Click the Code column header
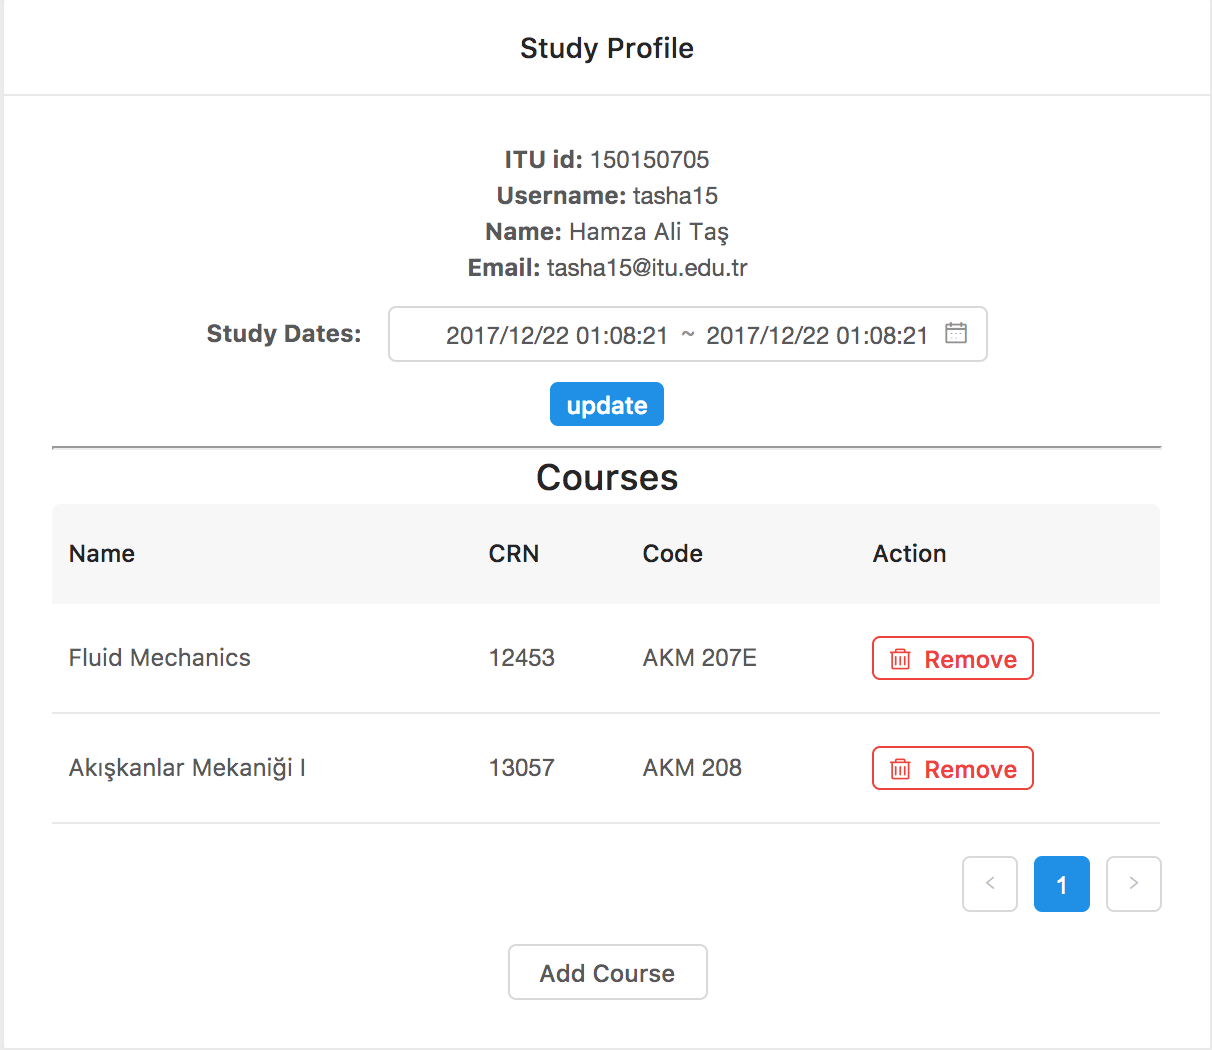Image resolution: width=1212 pixels, height=1050 pixels. click(x=673, y=553)
